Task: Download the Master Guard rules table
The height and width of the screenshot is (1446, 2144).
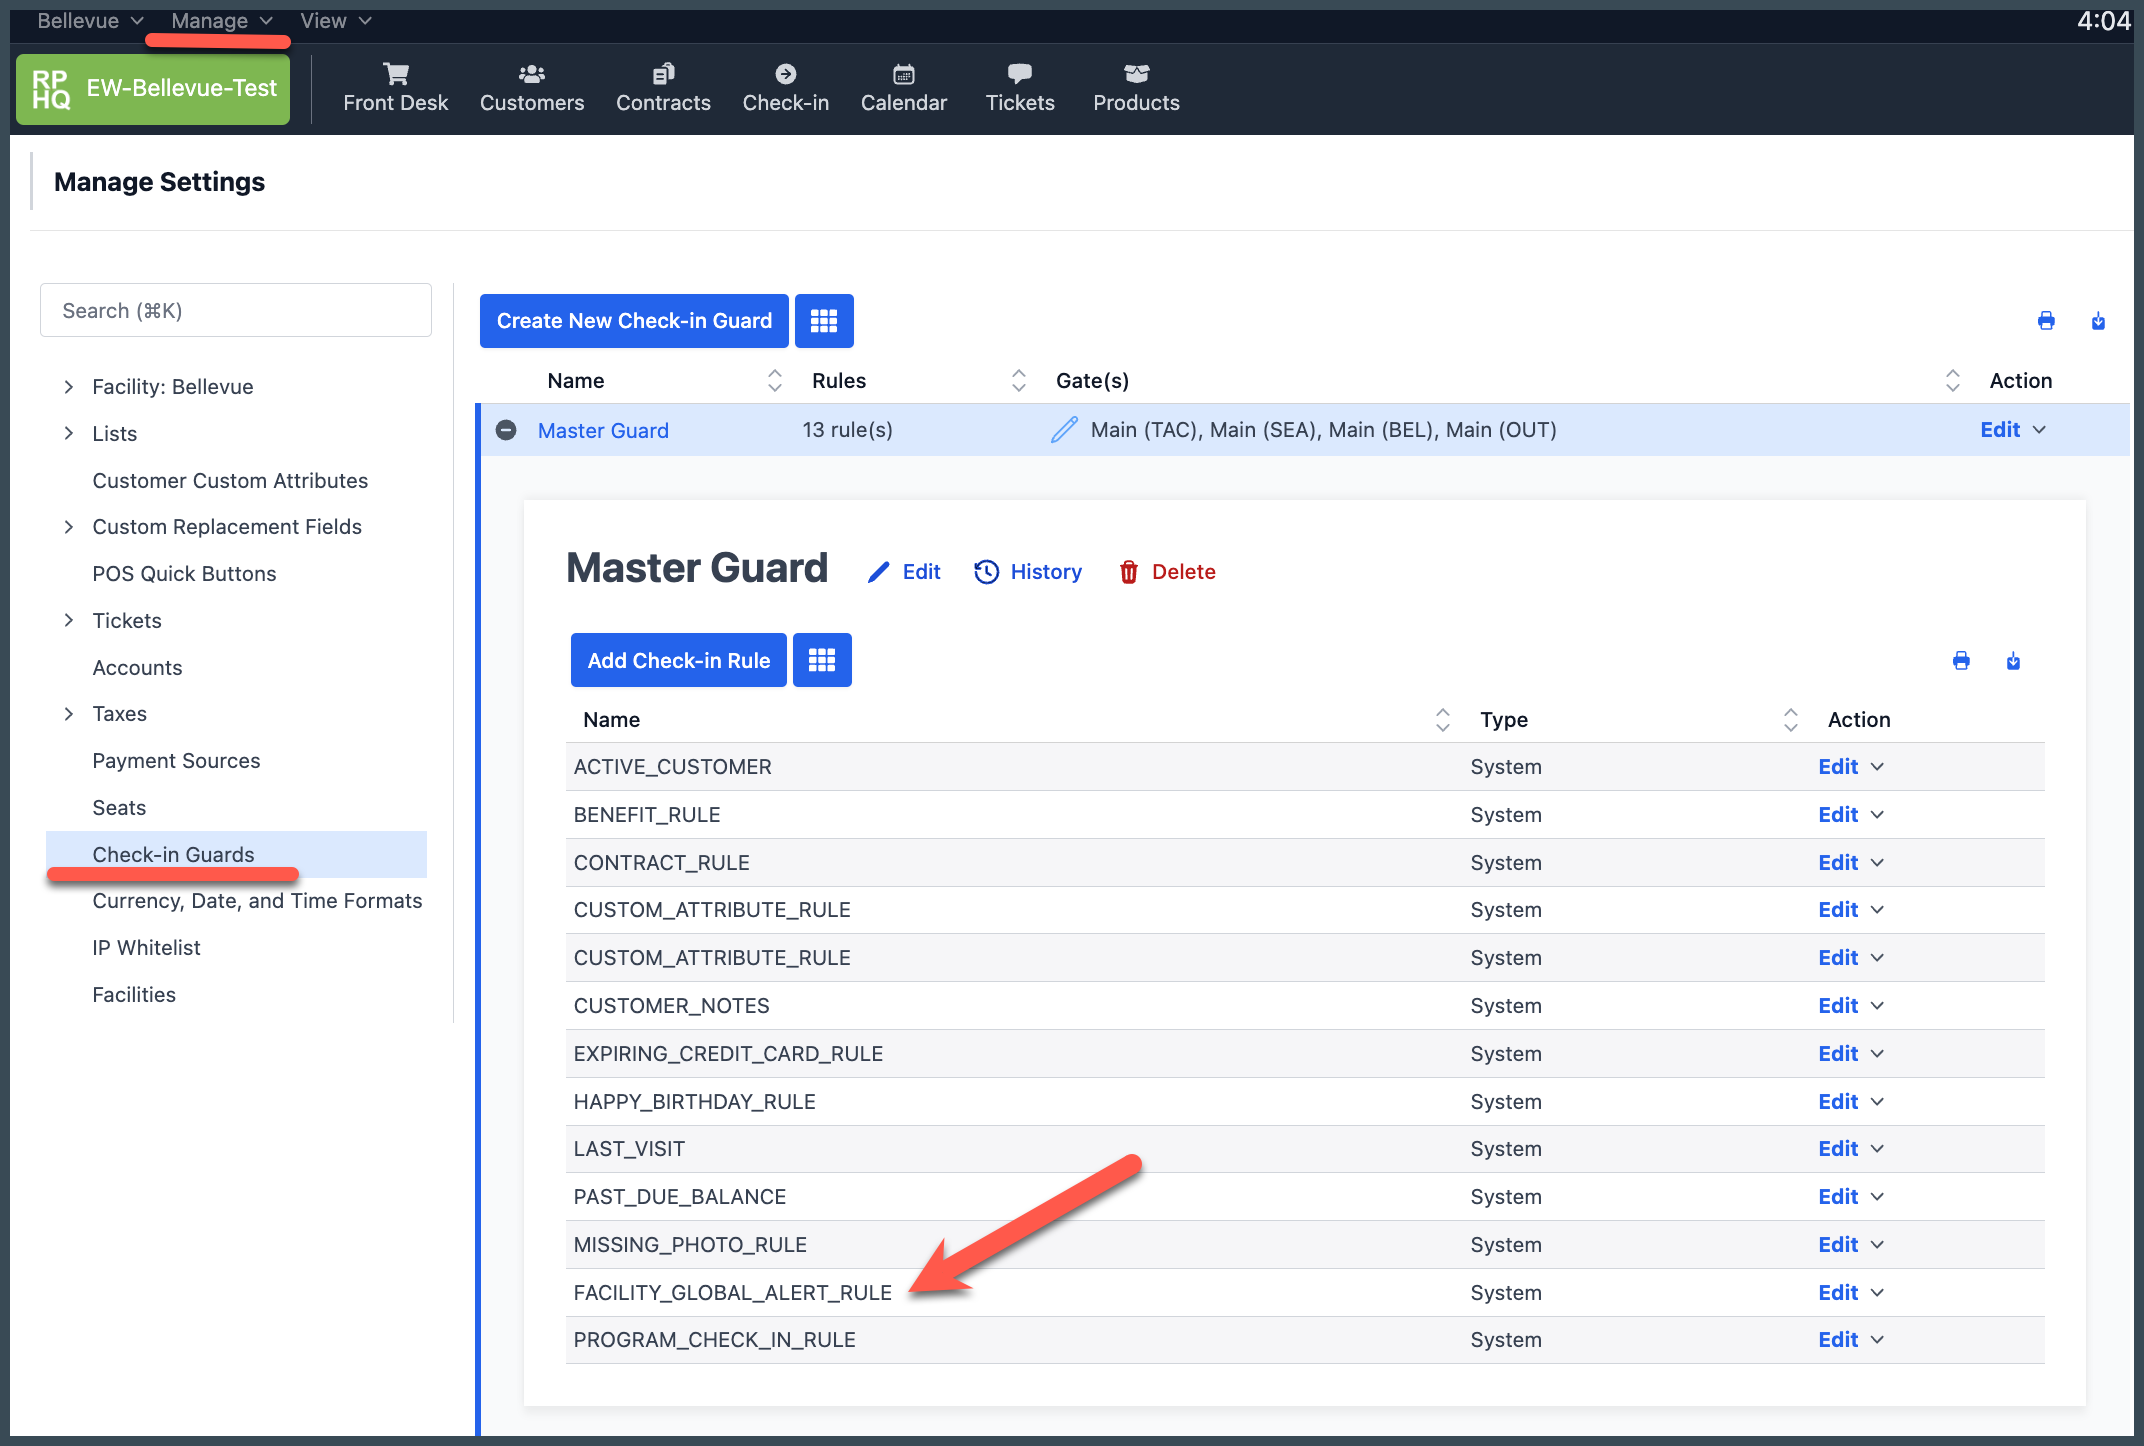Action: tap(2013, 661)
